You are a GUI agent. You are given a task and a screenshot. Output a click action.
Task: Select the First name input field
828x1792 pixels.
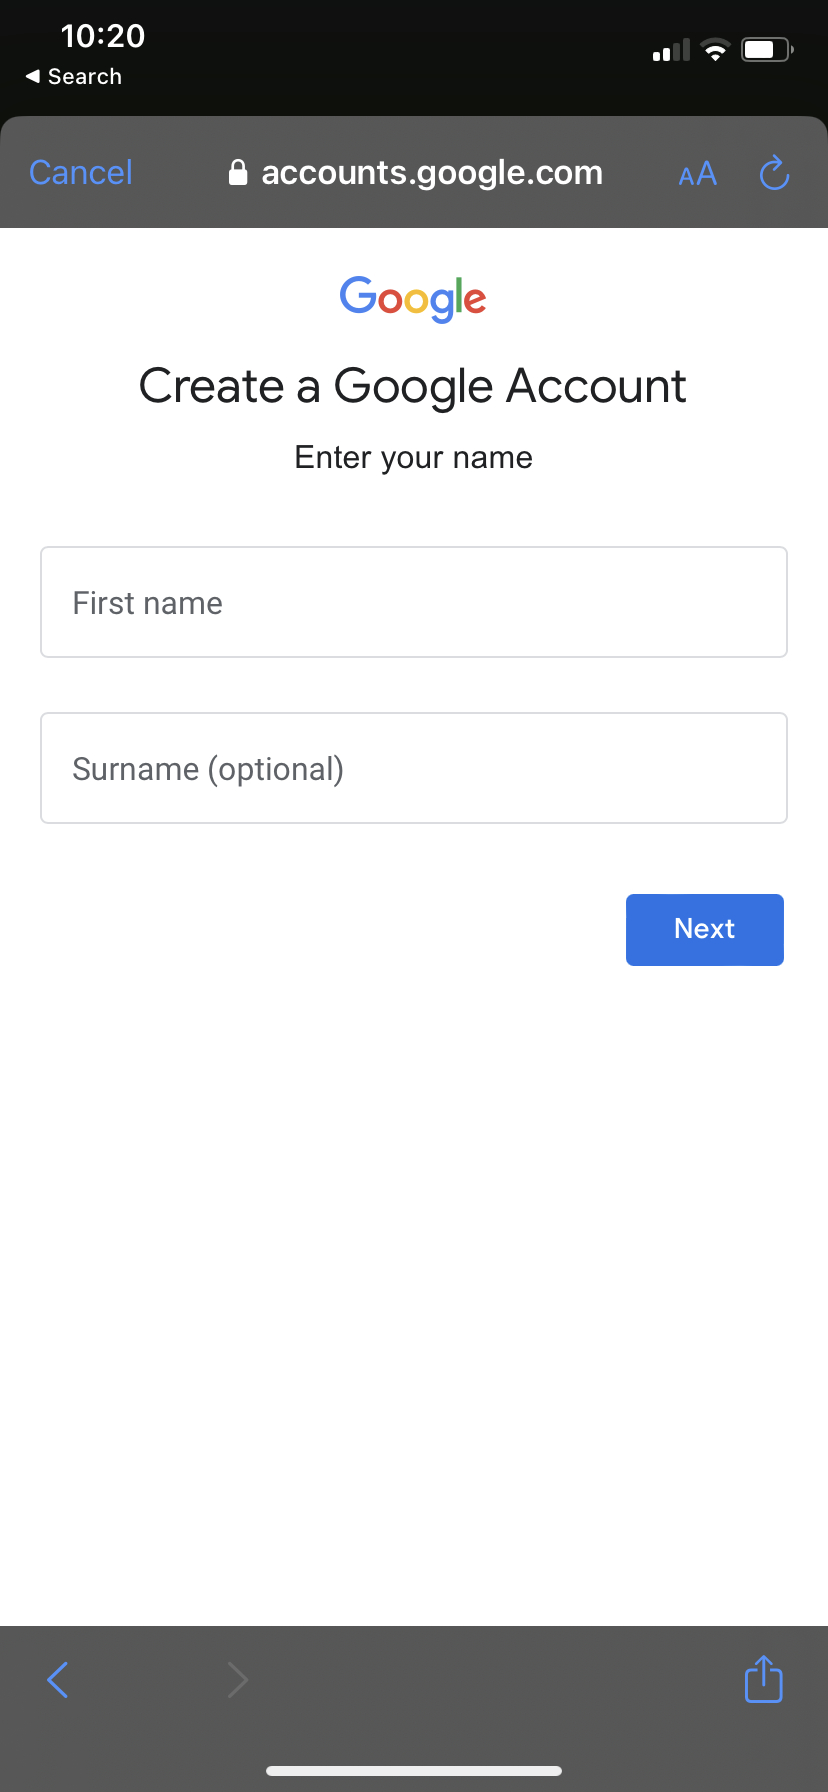pyautogui.click(x=413, y=602)
